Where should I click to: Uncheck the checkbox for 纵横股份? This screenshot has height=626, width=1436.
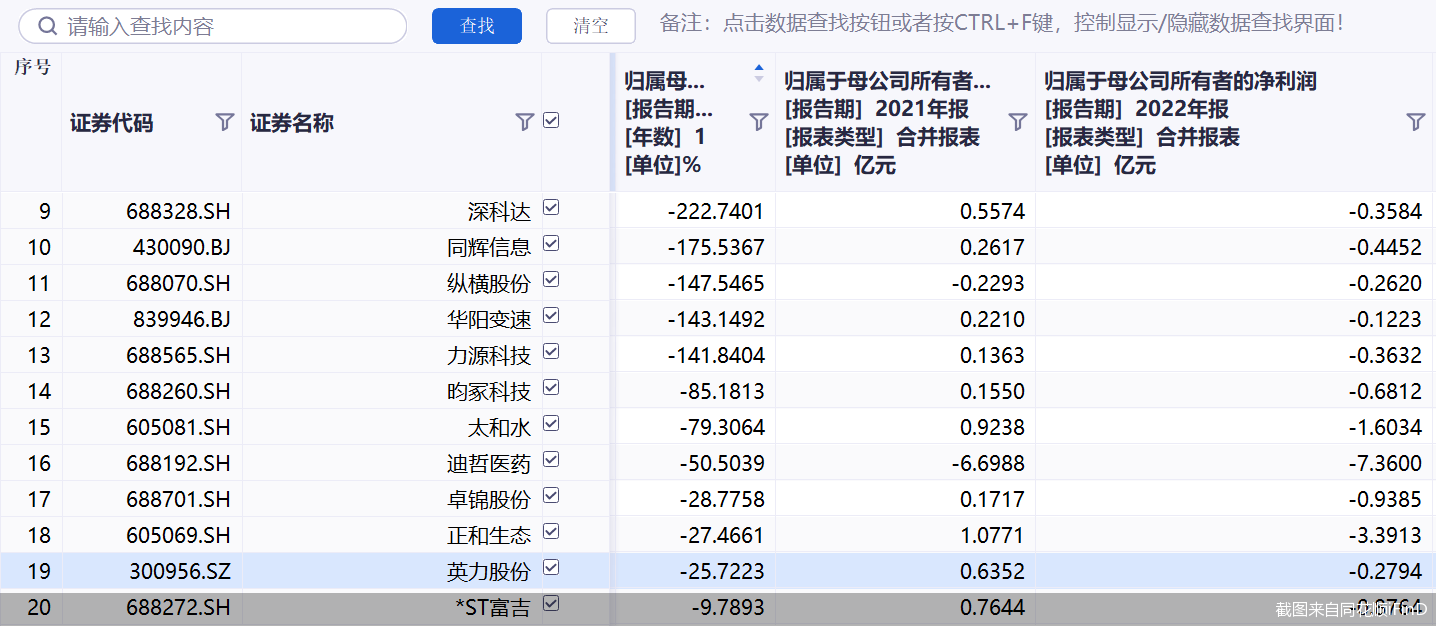(x=551, y=280)
